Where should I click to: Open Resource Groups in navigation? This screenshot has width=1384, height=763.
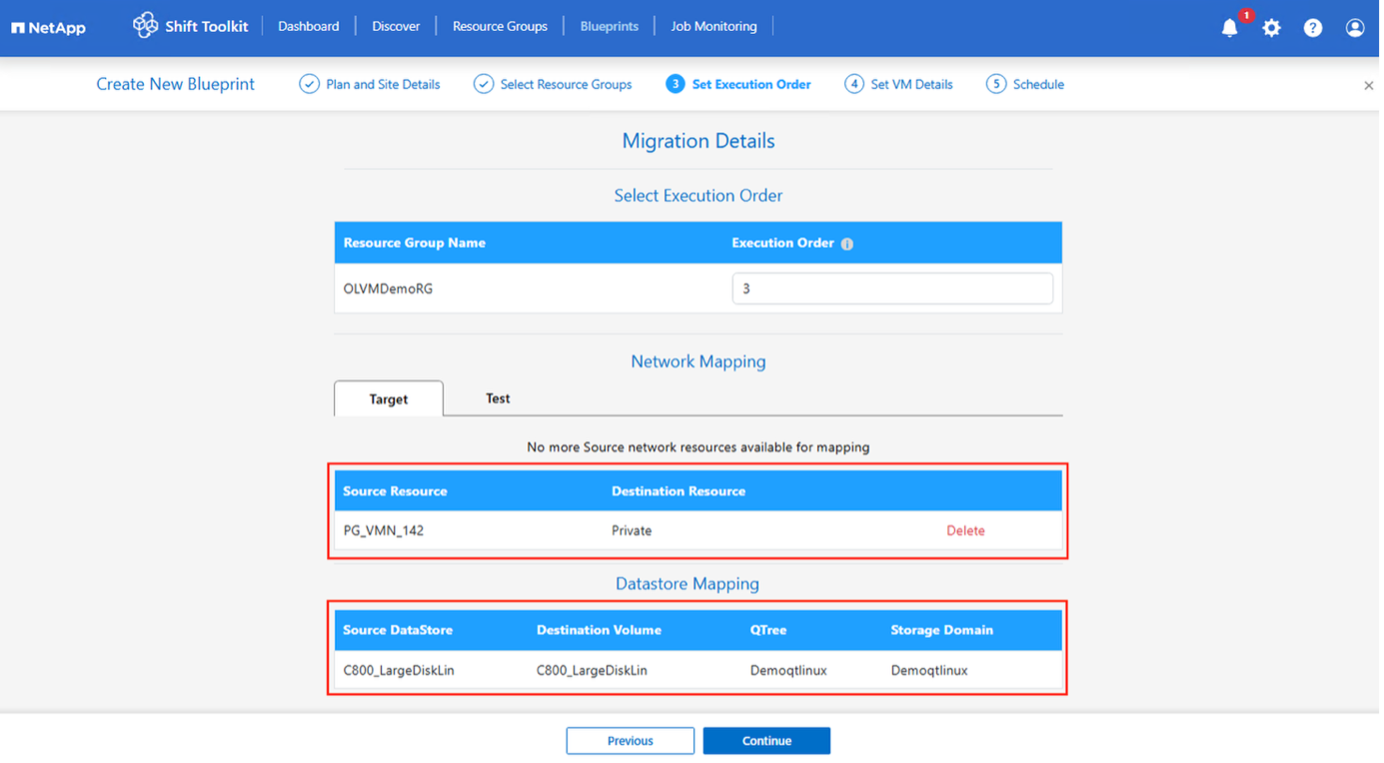click(x=500, y=26)
